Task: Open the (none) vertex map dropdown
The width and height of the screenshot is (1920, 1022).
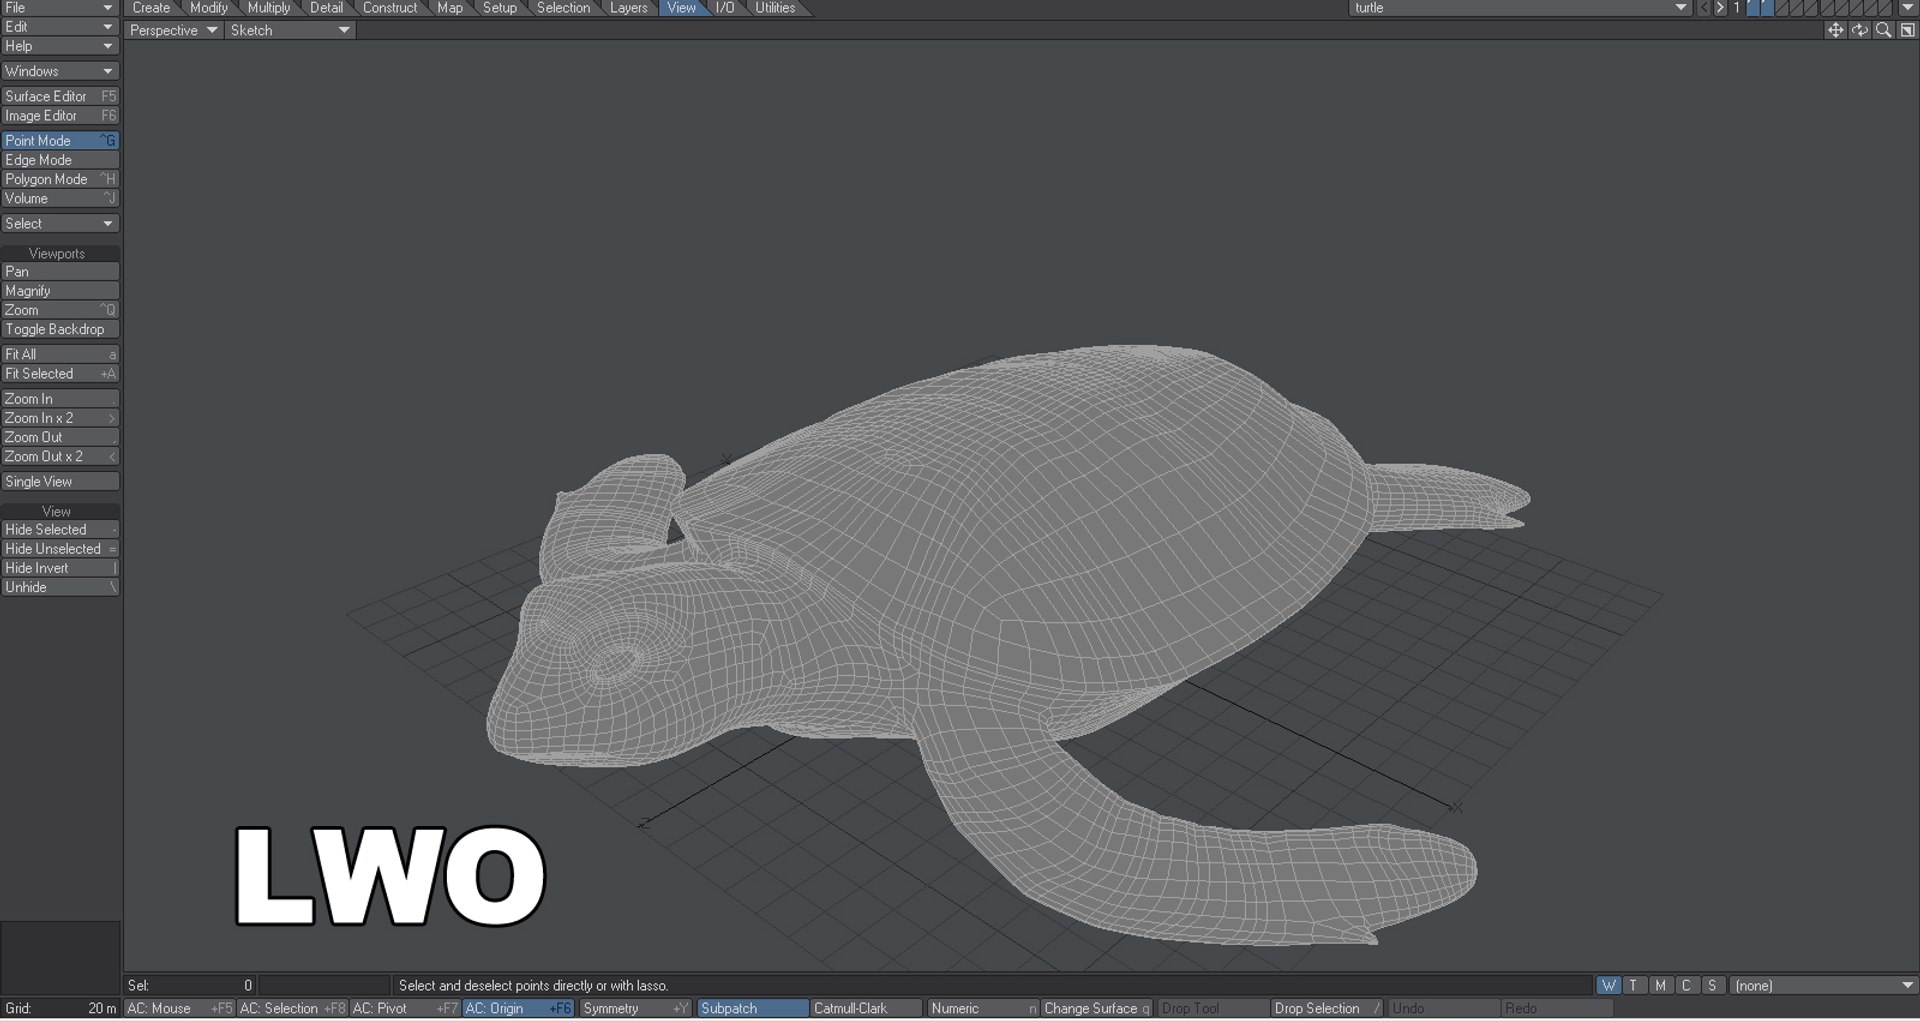Action: click(x=1823, y=985)
